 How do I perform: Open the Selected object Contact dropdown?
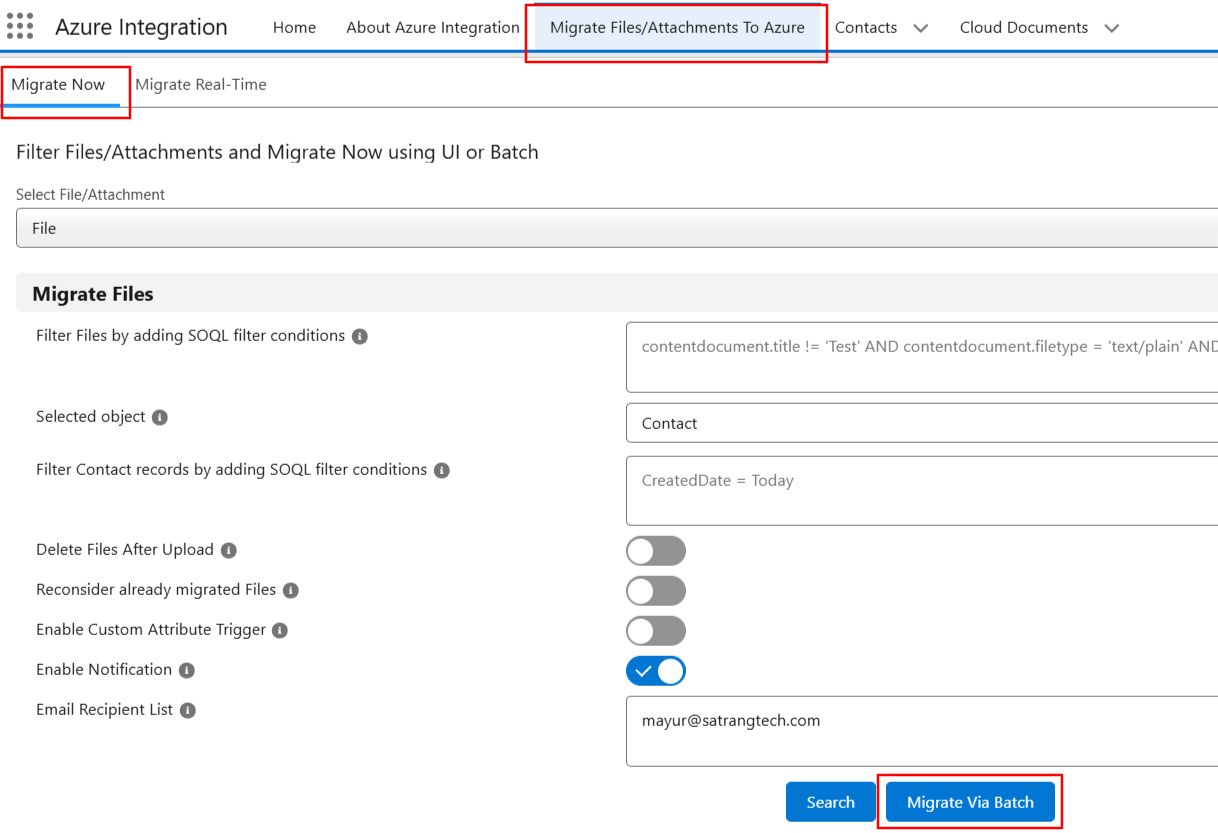[x=922, y=423]
